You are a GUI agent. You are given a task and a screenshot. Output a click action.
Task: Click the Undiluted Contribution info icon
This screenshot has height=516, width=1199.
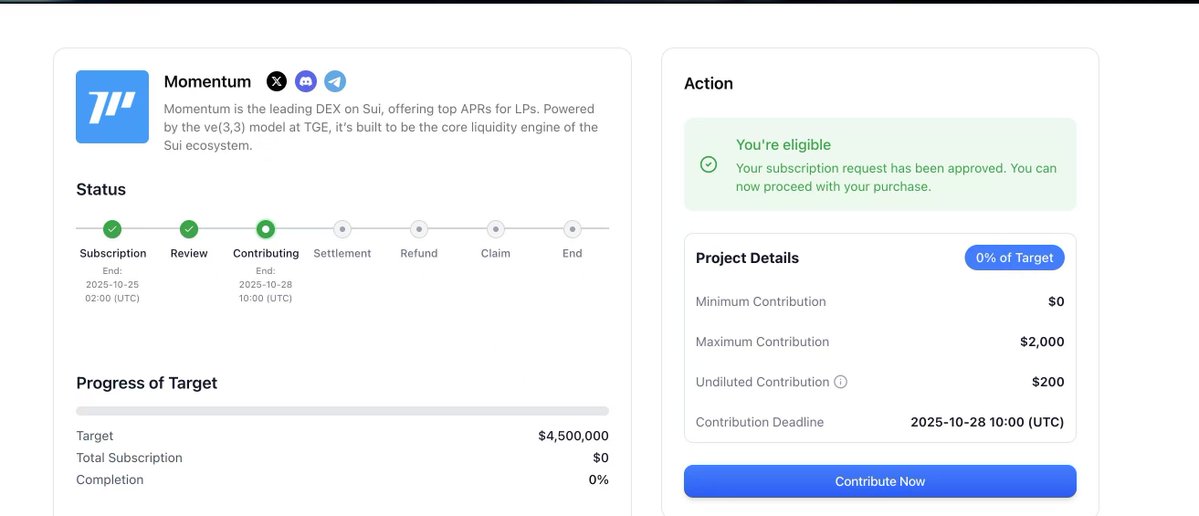pyautogui.click(x=841, y=382)
